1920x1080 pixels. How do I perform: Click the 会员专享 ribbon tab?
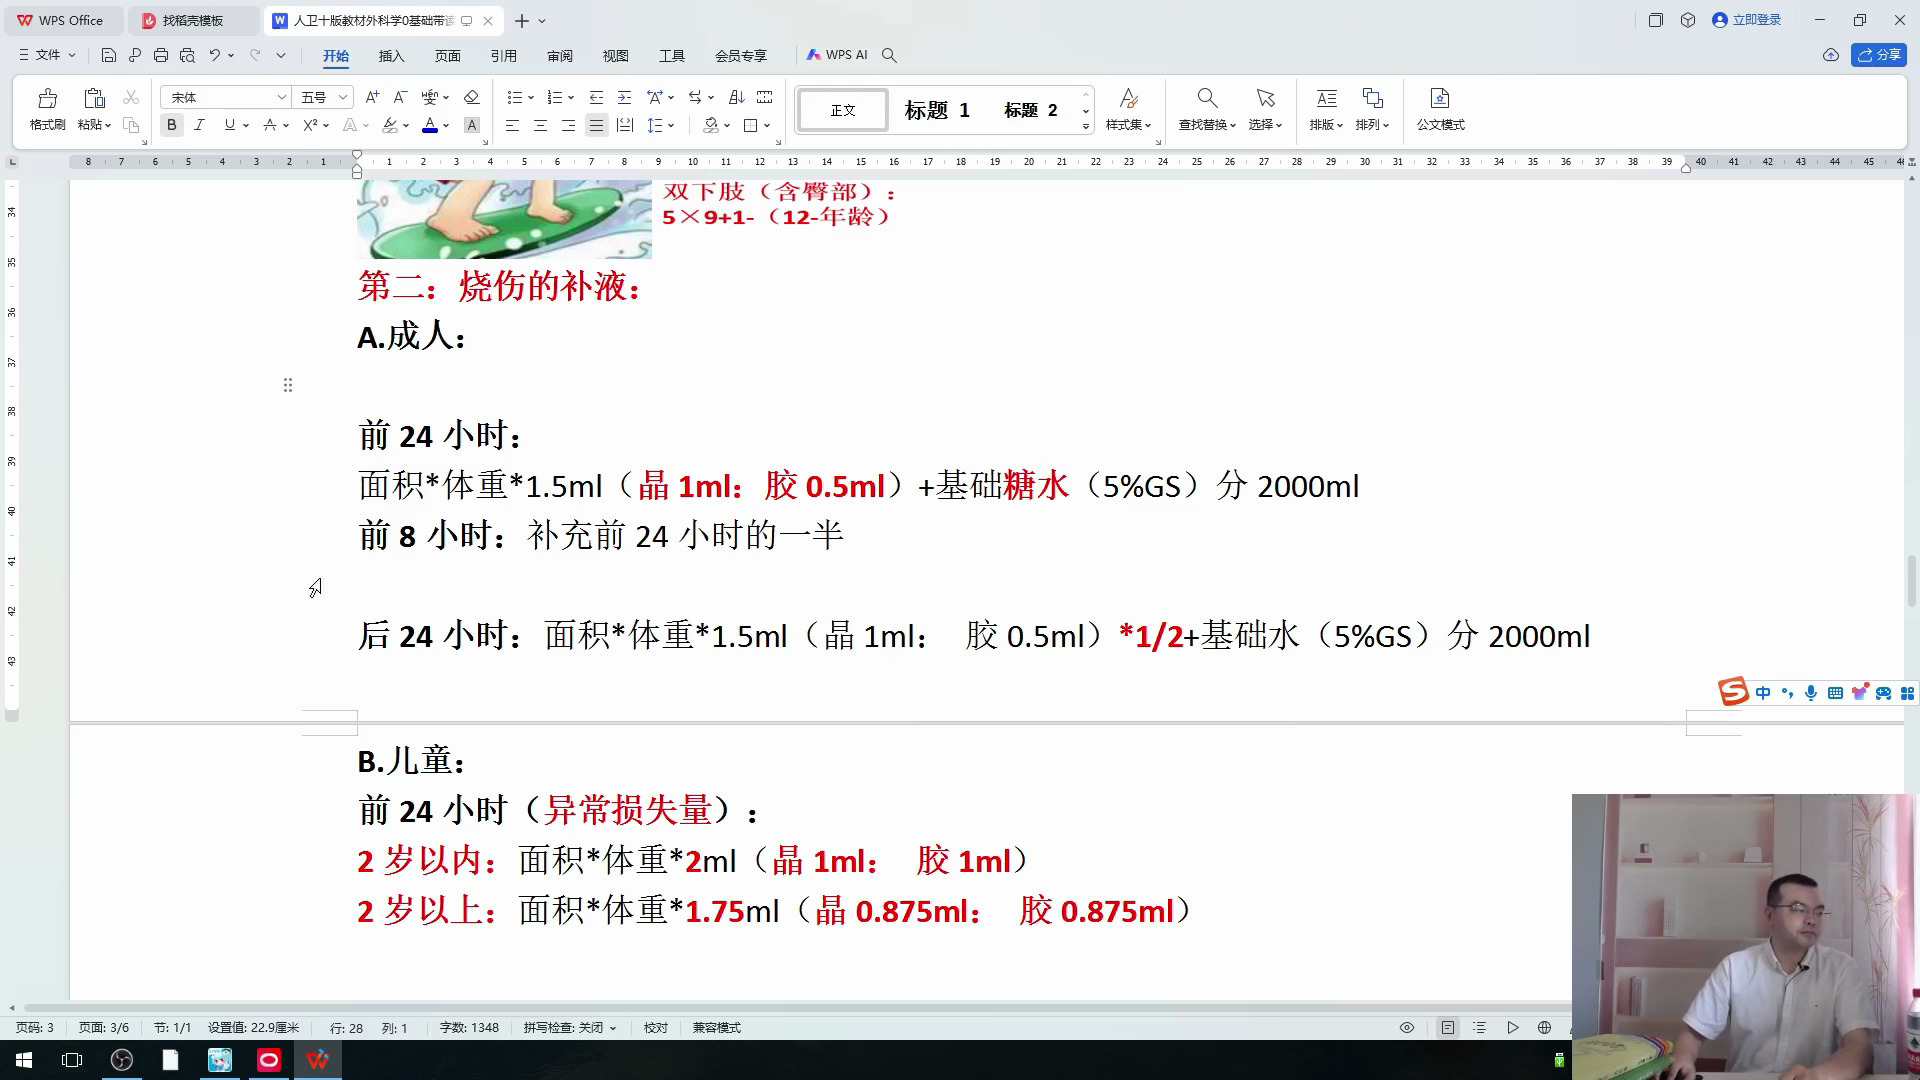741,54
